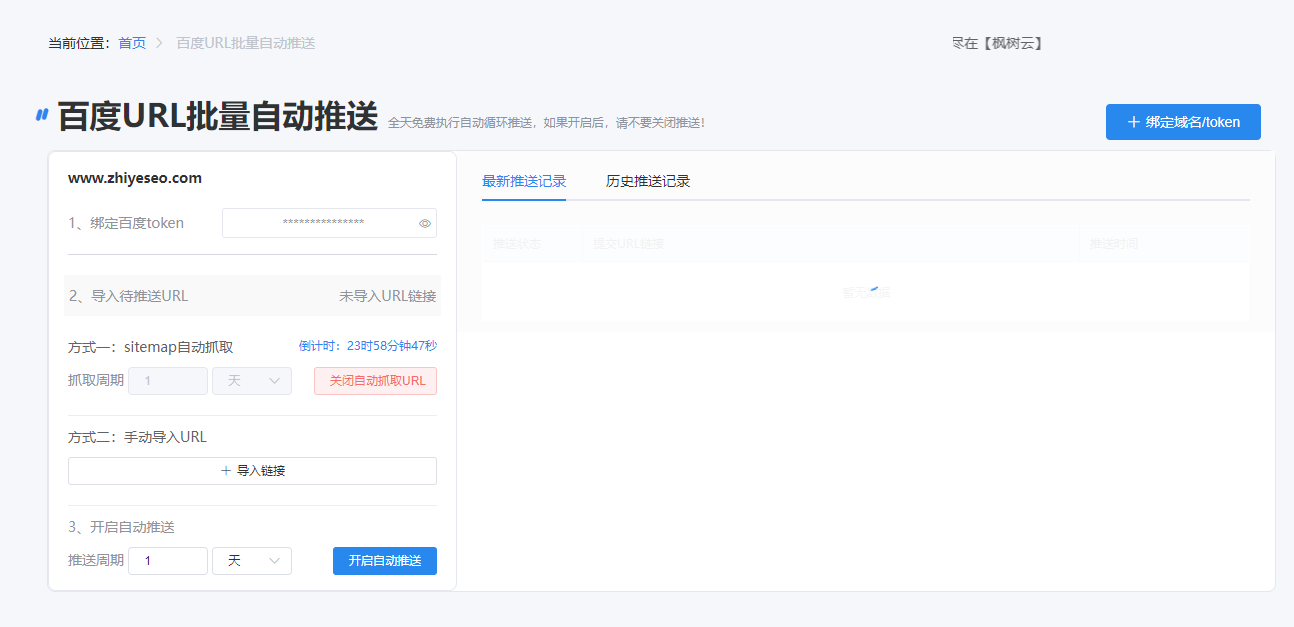Show the hidden Baidu token with the eye icon
Image resolution: width=1294 pixels, height=627 pixels.
click(x=425, y=223)
